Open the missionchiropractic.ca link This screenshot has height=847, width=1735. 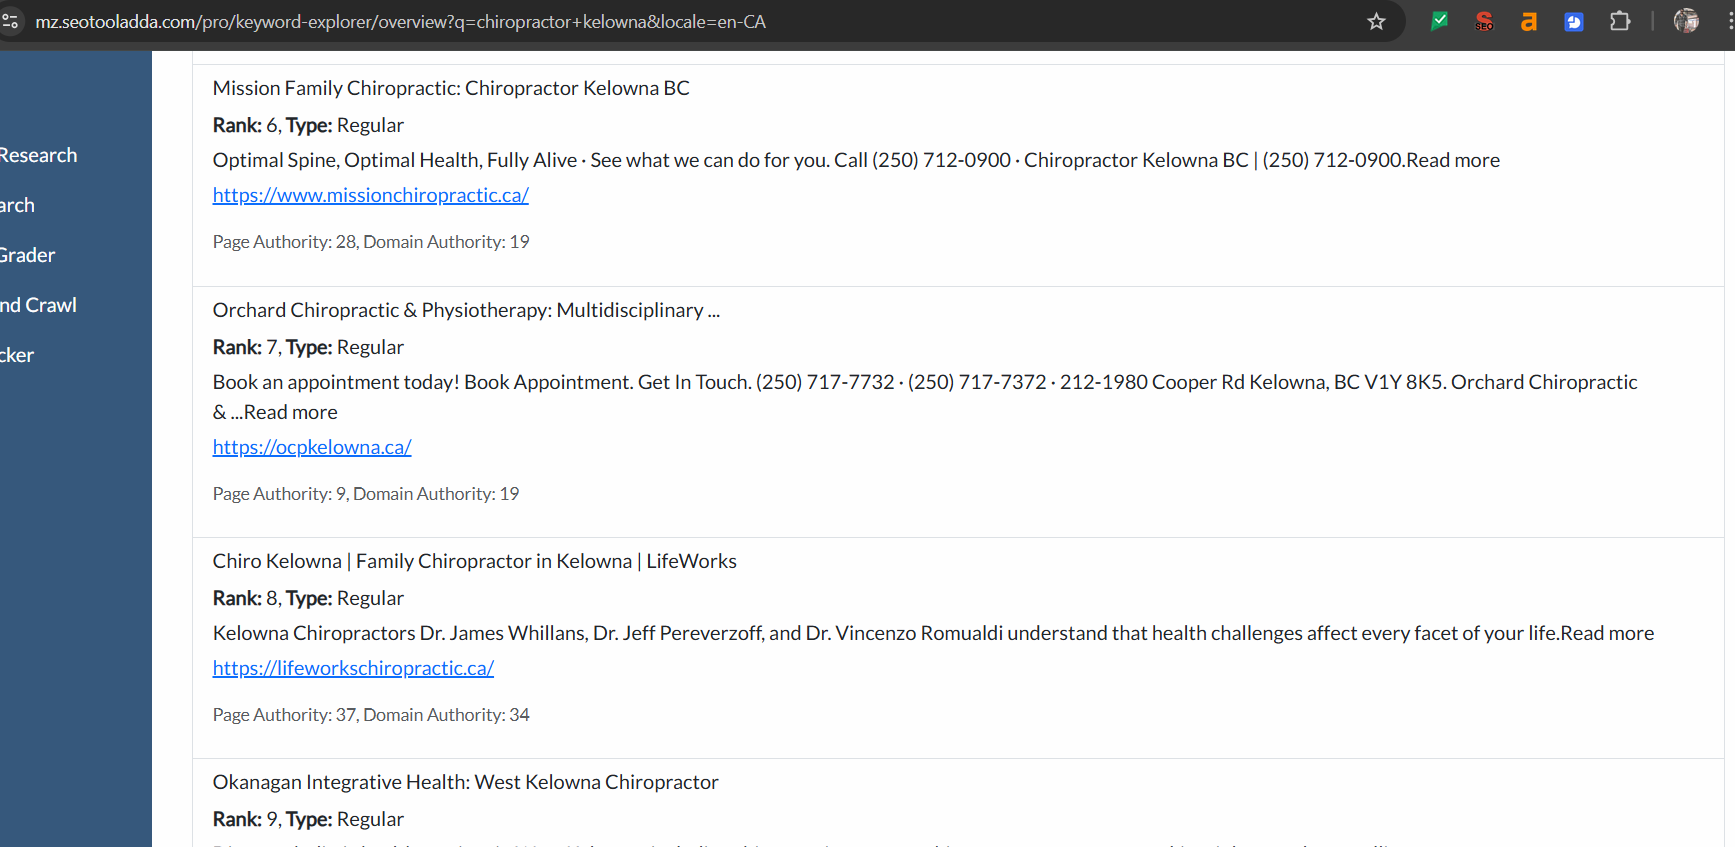pyautogui.click(x=370, y=195)
